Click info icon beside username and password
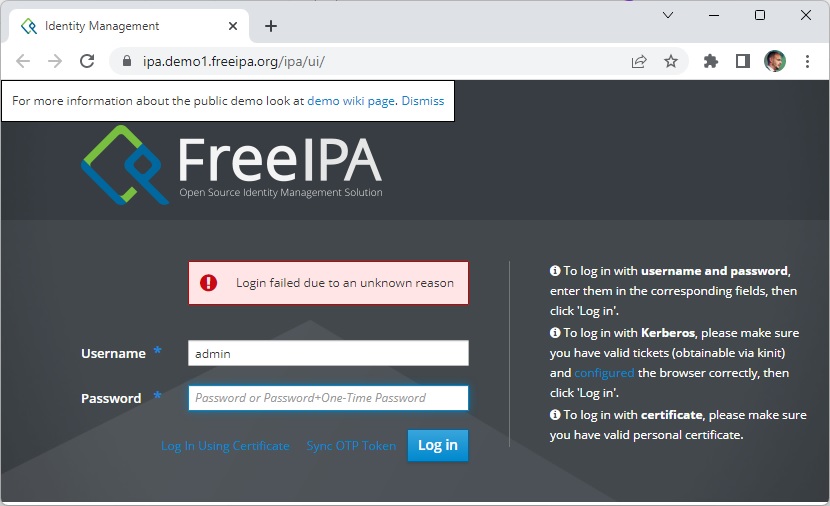 coord(555,270)
